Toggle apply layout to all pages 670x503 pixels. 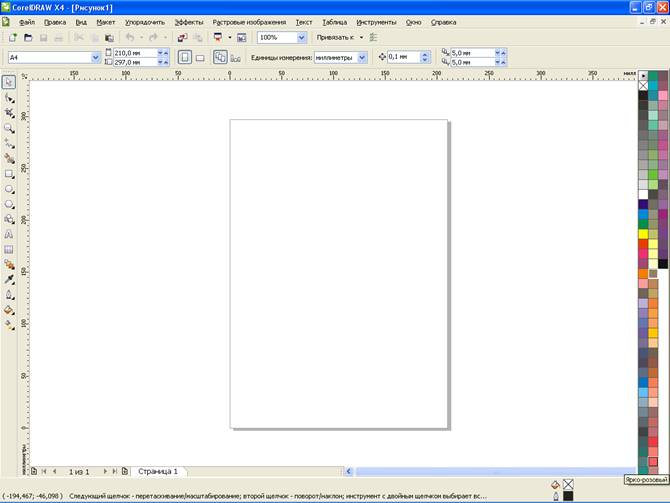pyautogui.click(x=220, y=57)
